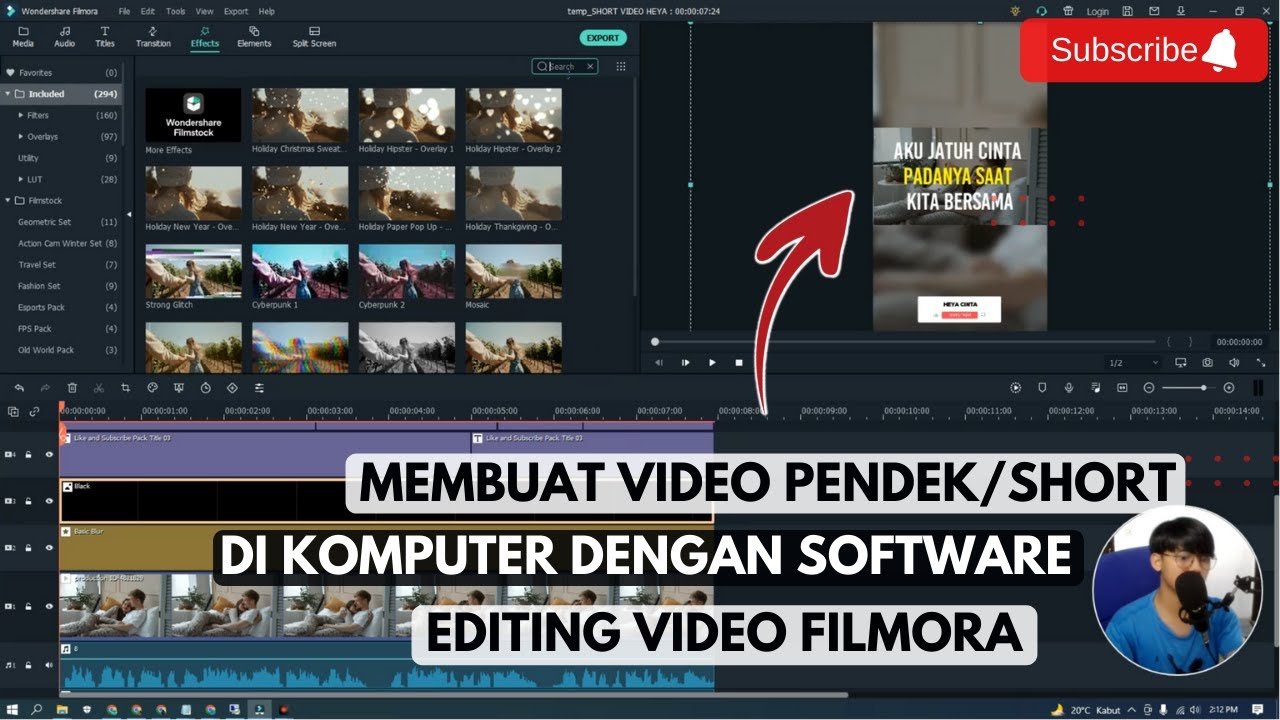Image resolution: width=1280 pixels, height=720 pixels.
Task: Click Login in the title bar
Action: coord(1098,11)
